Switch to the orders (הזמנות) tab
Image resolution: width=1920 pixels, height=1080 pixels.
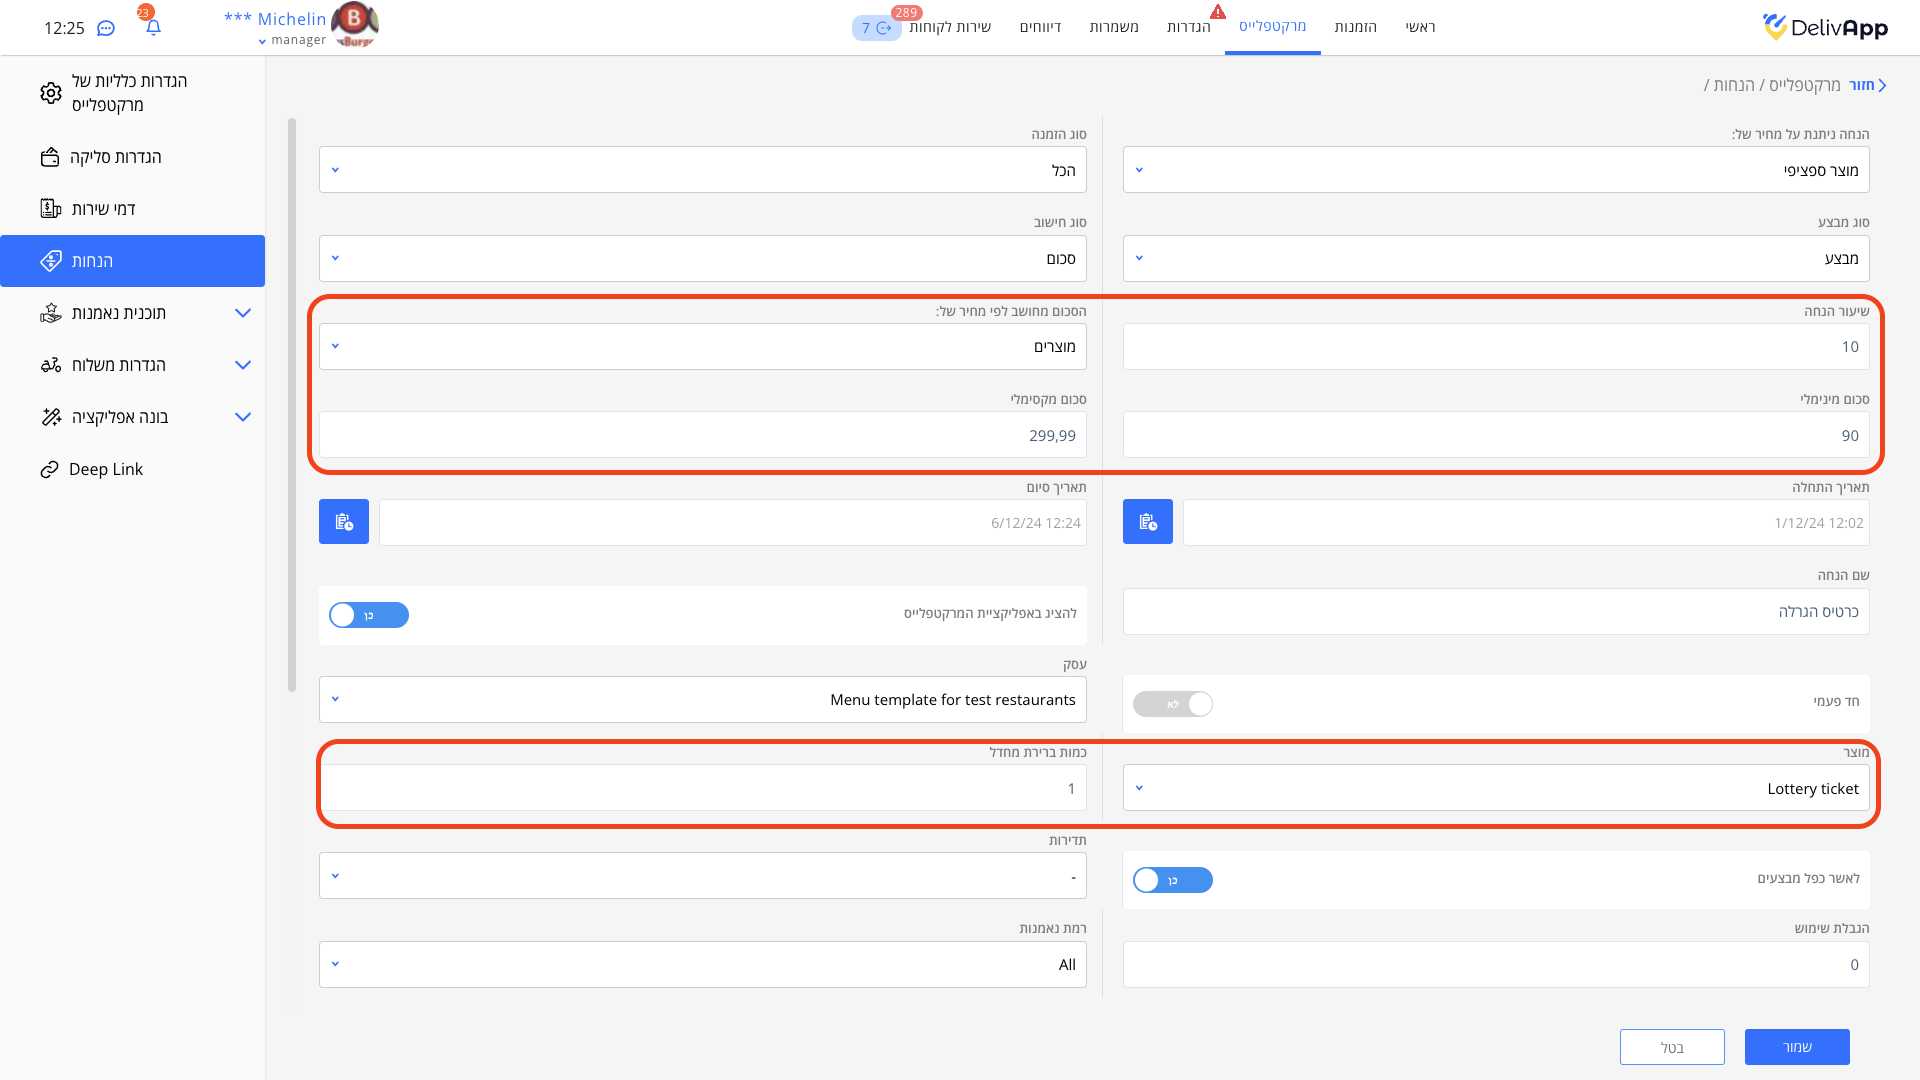[1355, 27]
